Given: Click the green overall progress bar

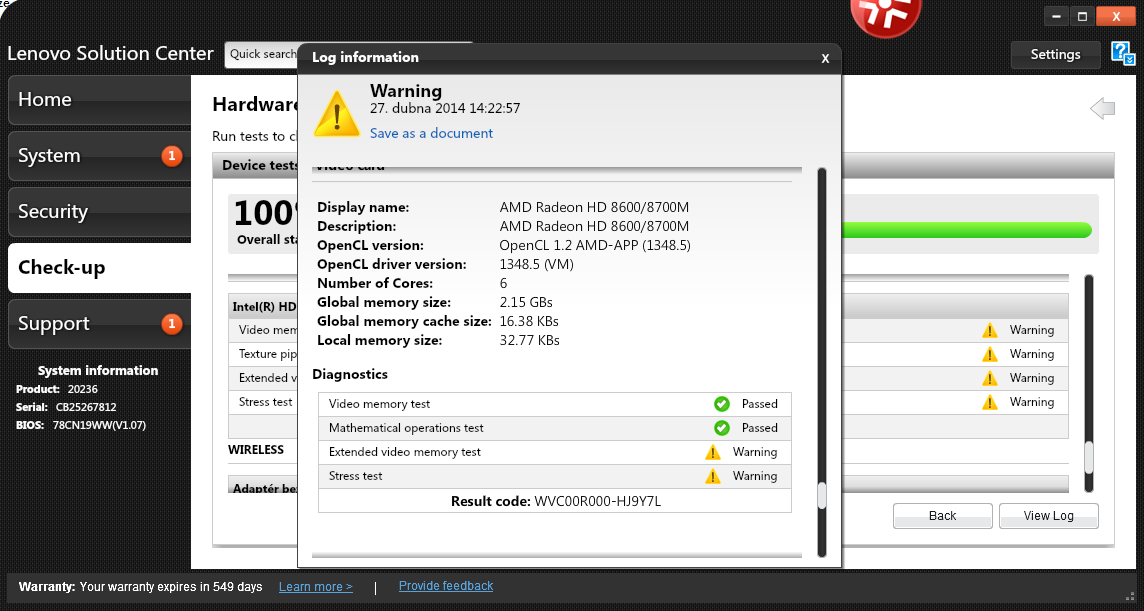Looking at the screenshot, I should (x=966, y=230).
